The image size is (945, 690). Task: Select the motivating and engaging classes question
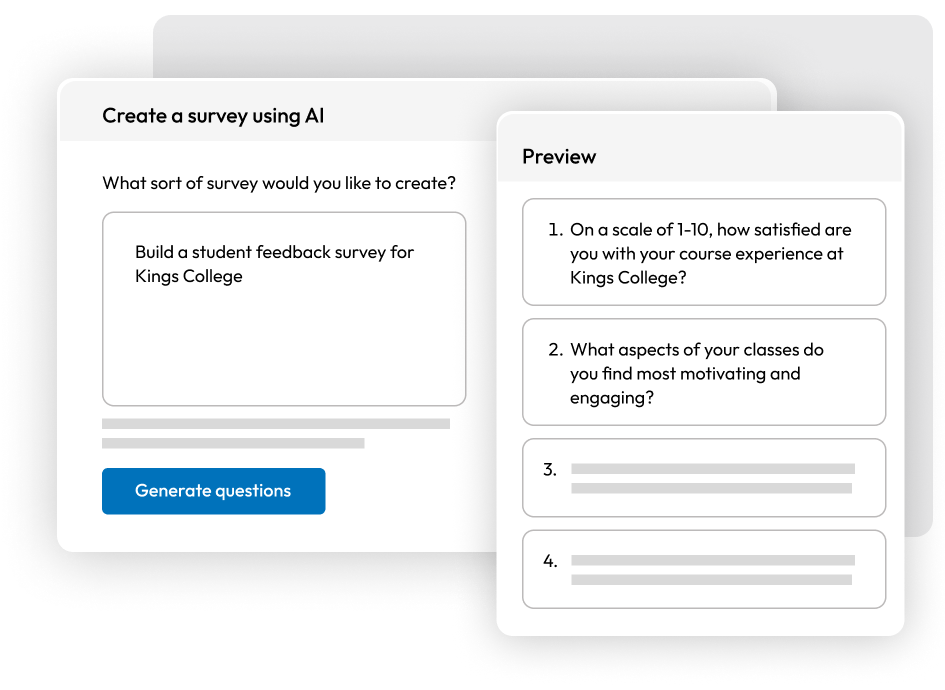pos(704,372)
